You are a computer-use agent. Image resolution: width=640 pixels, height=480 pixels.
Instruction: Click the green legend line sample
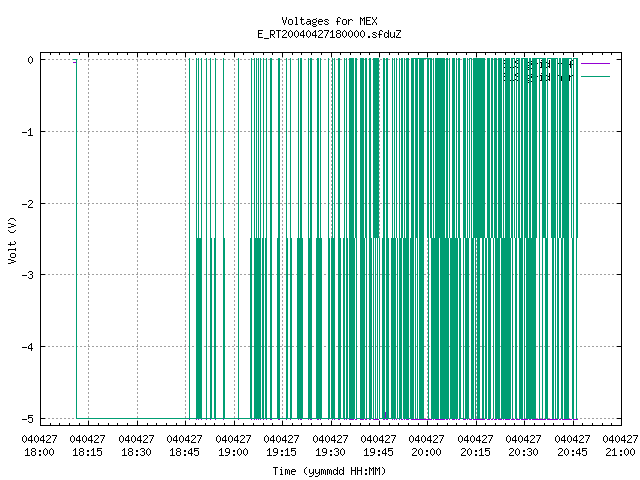tap(595, 76)
